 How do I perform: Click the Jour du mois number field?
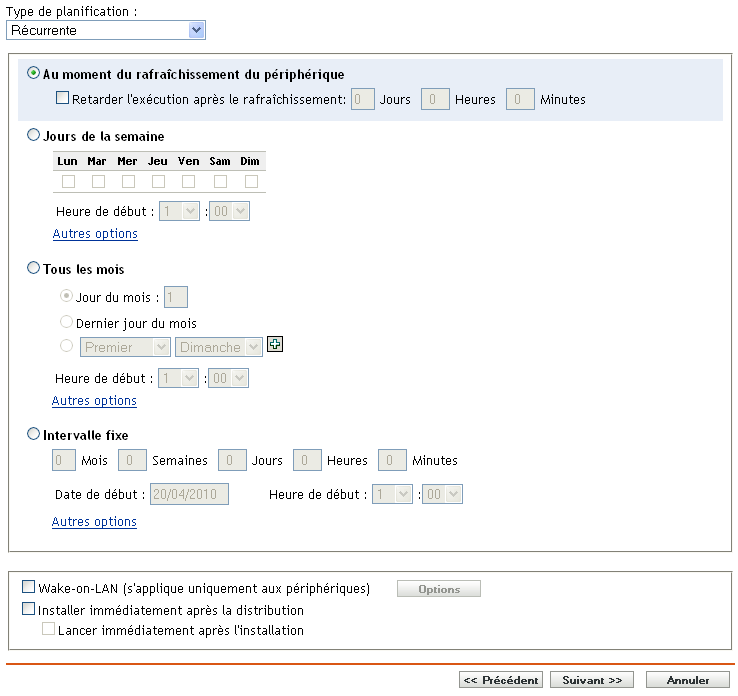click(x=176, y=297)
